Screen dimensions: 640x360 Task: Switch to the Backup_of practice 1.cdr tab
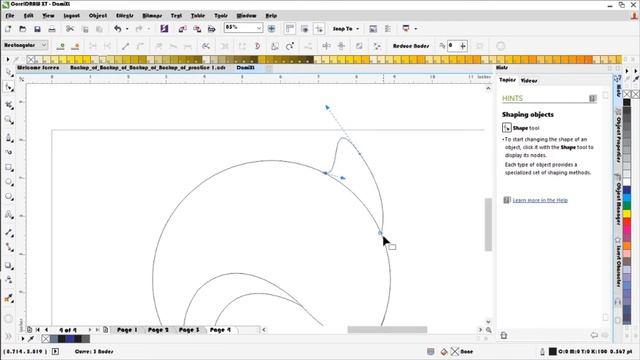pyautogui.click(x=148, y=68)
